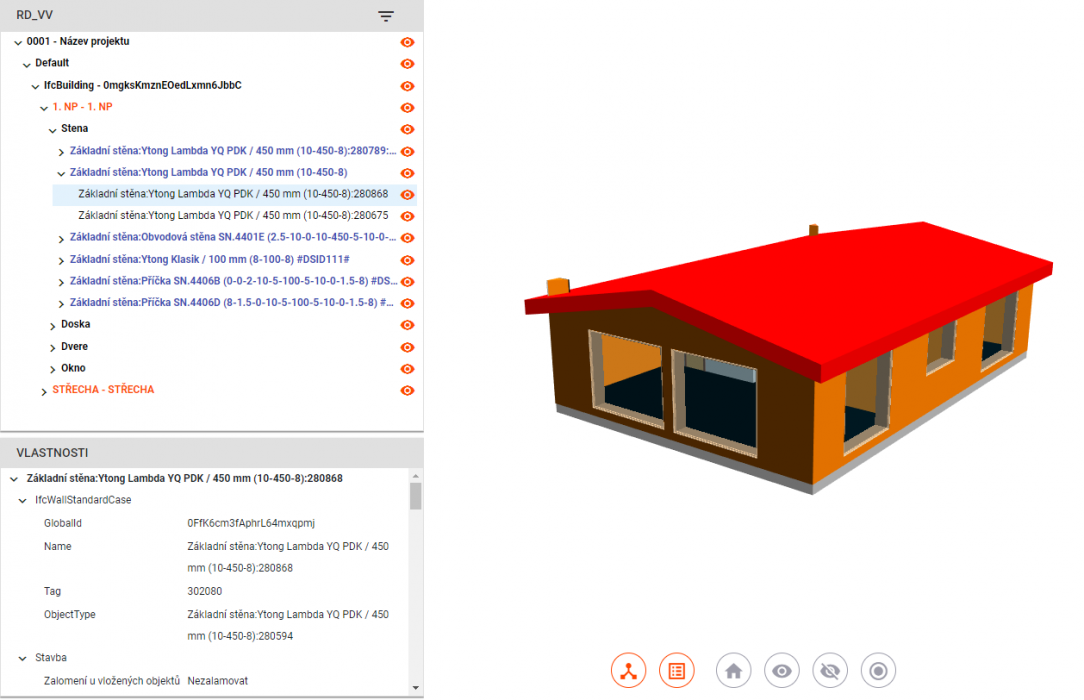Click the isolate target circle button

[x=879, y=670]
